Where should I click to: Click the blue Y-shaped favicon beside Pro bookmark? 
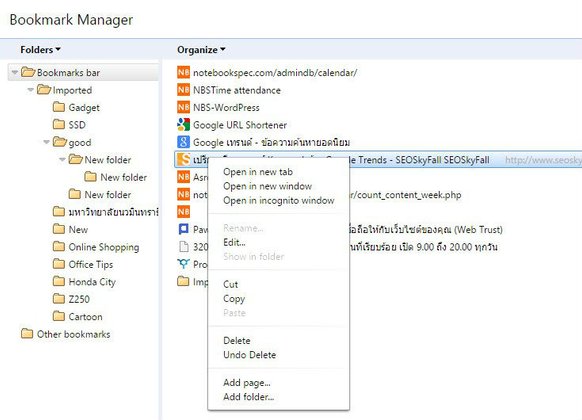click(x=183, y=264)
